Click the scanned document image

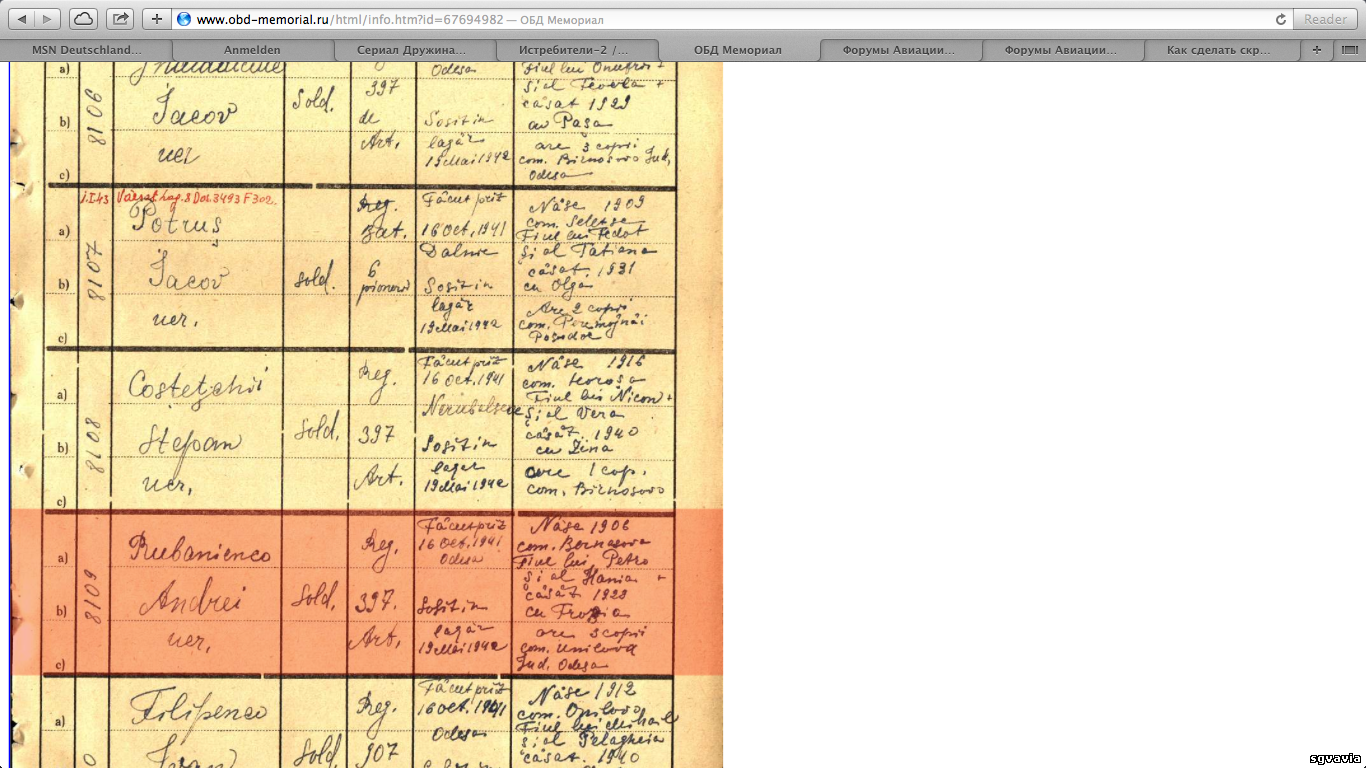pos(366,415)
